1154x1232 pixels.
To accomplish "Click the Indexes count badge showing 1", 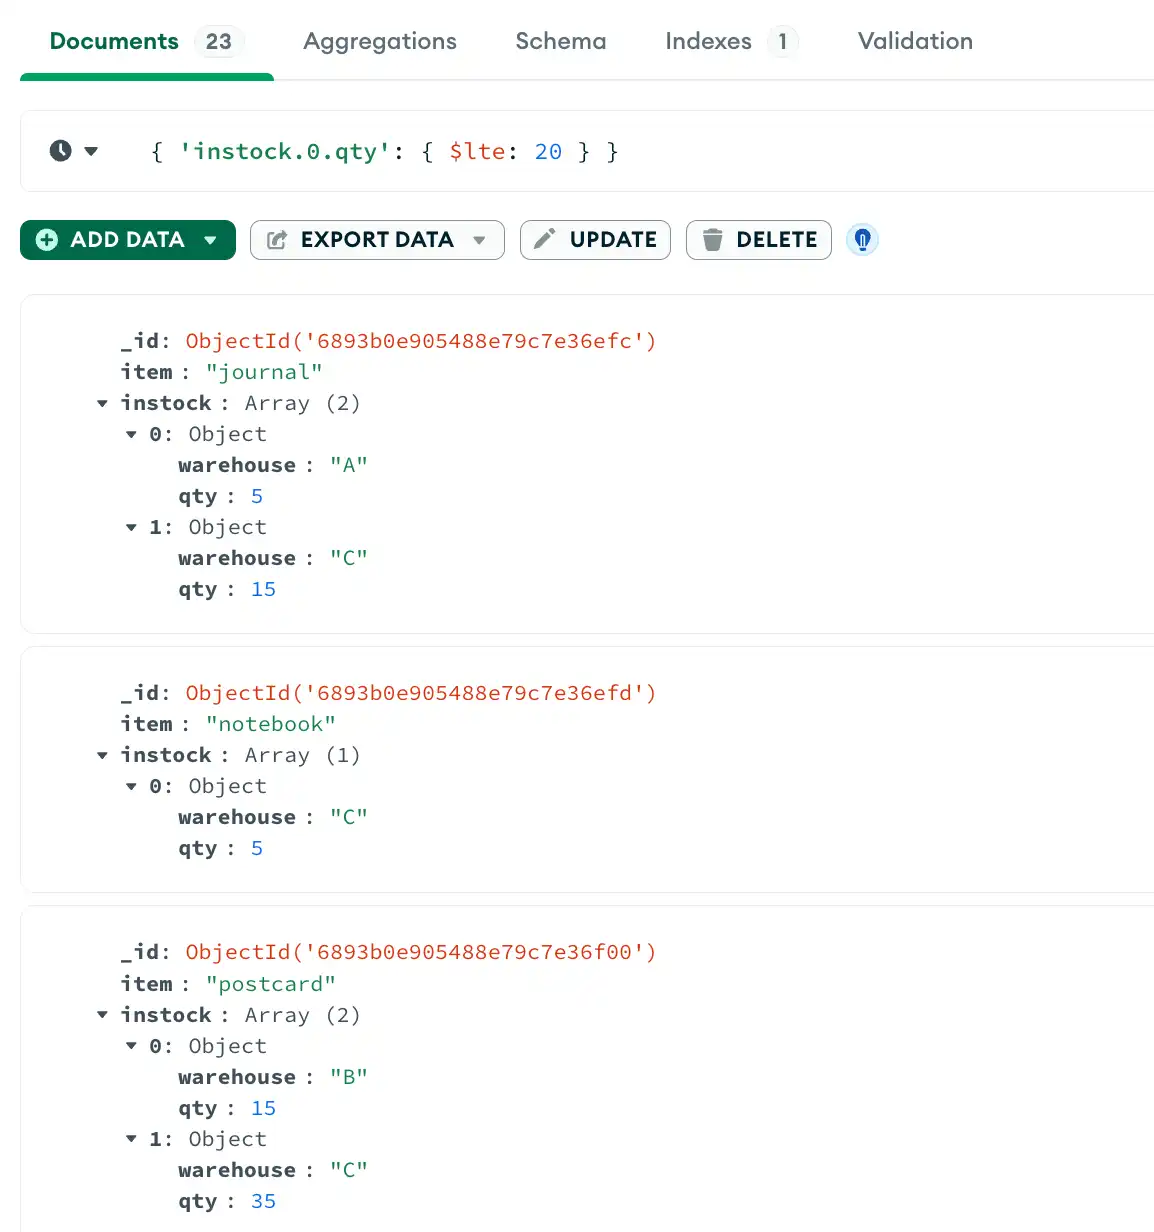I will pos(785,41).
